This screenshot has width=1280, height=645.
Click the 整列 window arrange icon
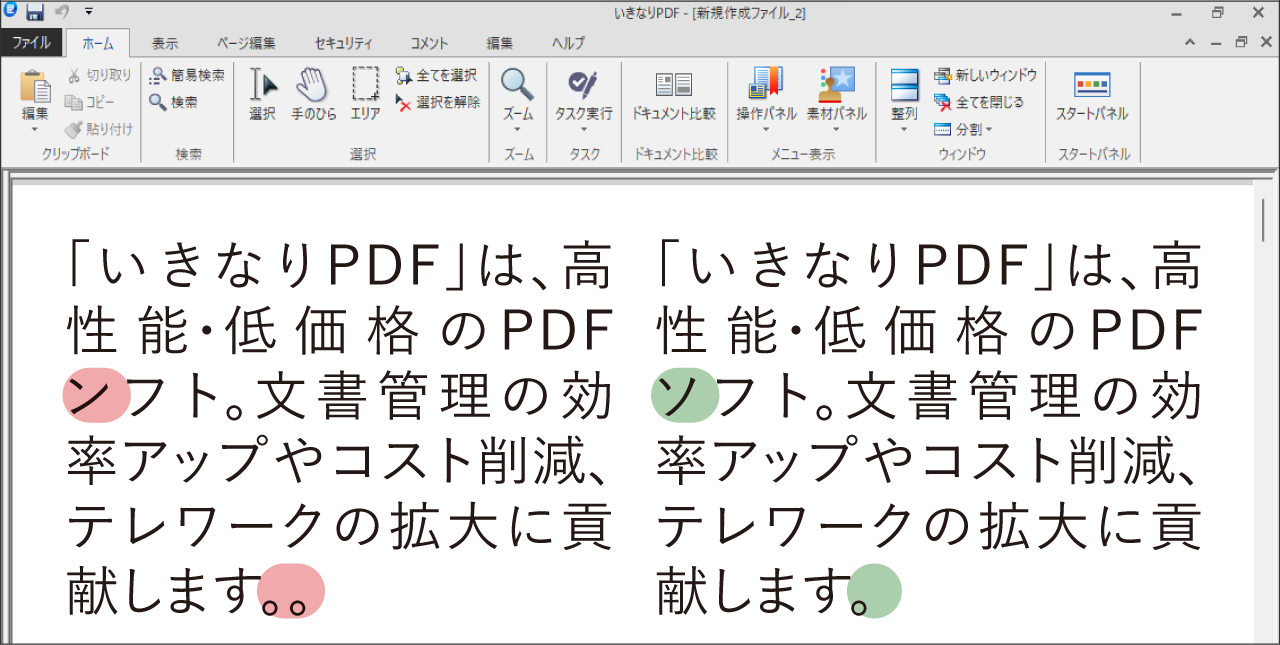(904, 86)
